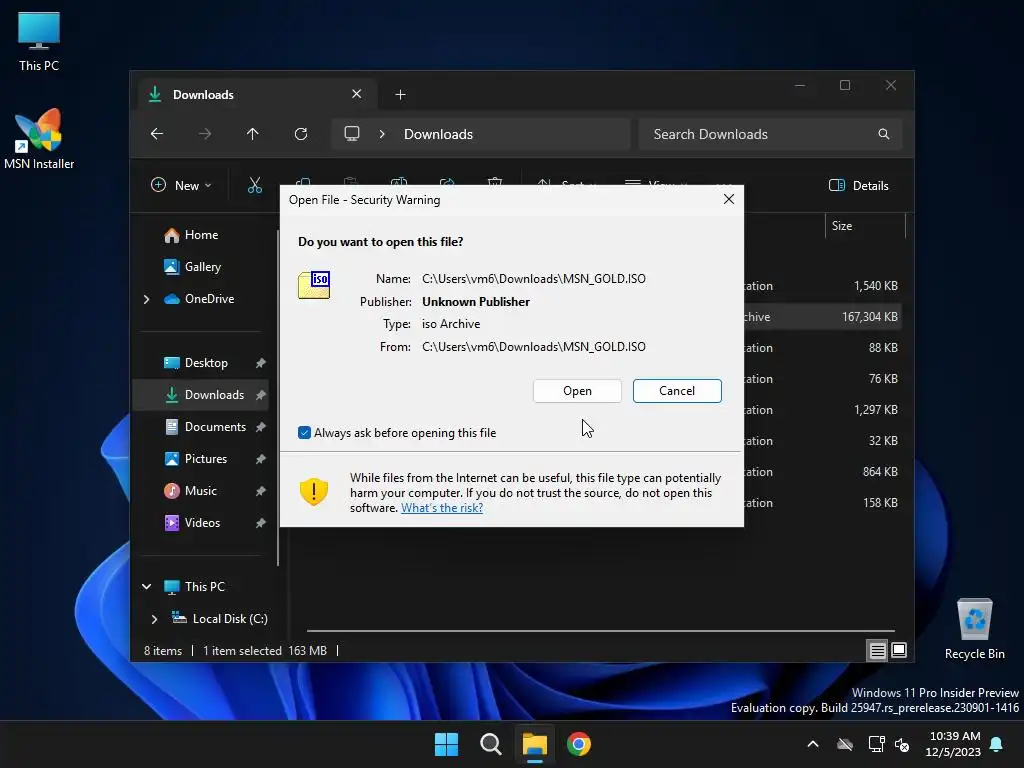Select Downloads in the address bar

438,134
